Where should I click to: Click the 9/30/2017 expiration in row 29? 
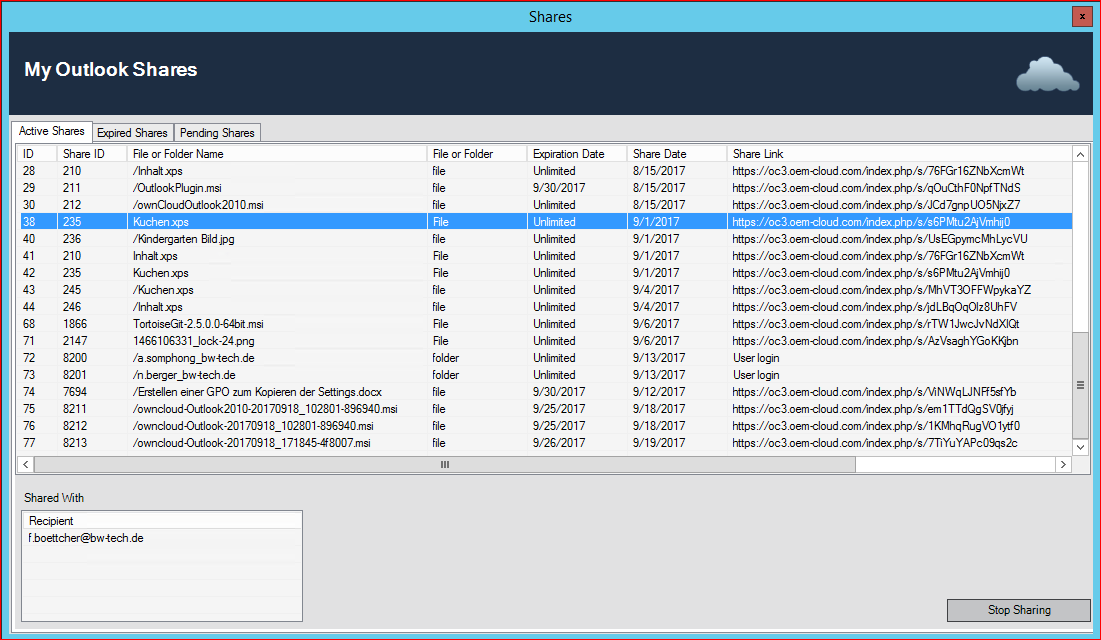pyautogui.click(x=559, y=188)
